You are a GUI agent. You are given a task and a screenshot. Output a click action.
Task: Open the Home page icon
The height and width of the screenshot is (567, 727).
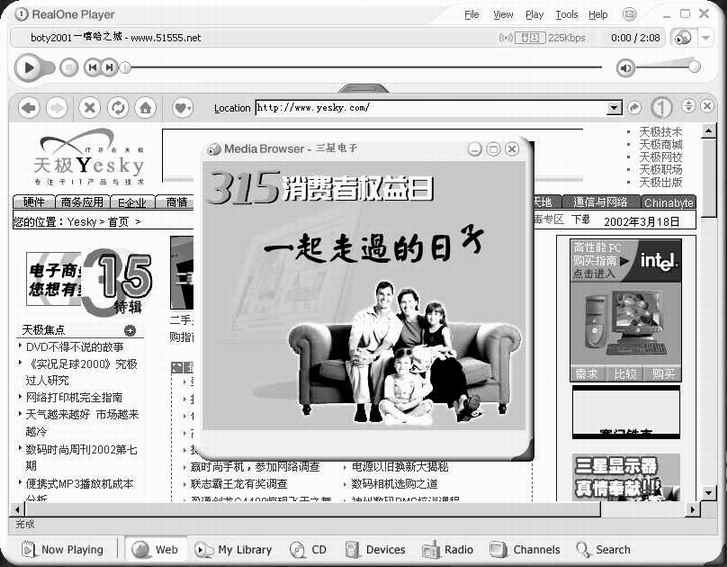[x=146, y=108]
